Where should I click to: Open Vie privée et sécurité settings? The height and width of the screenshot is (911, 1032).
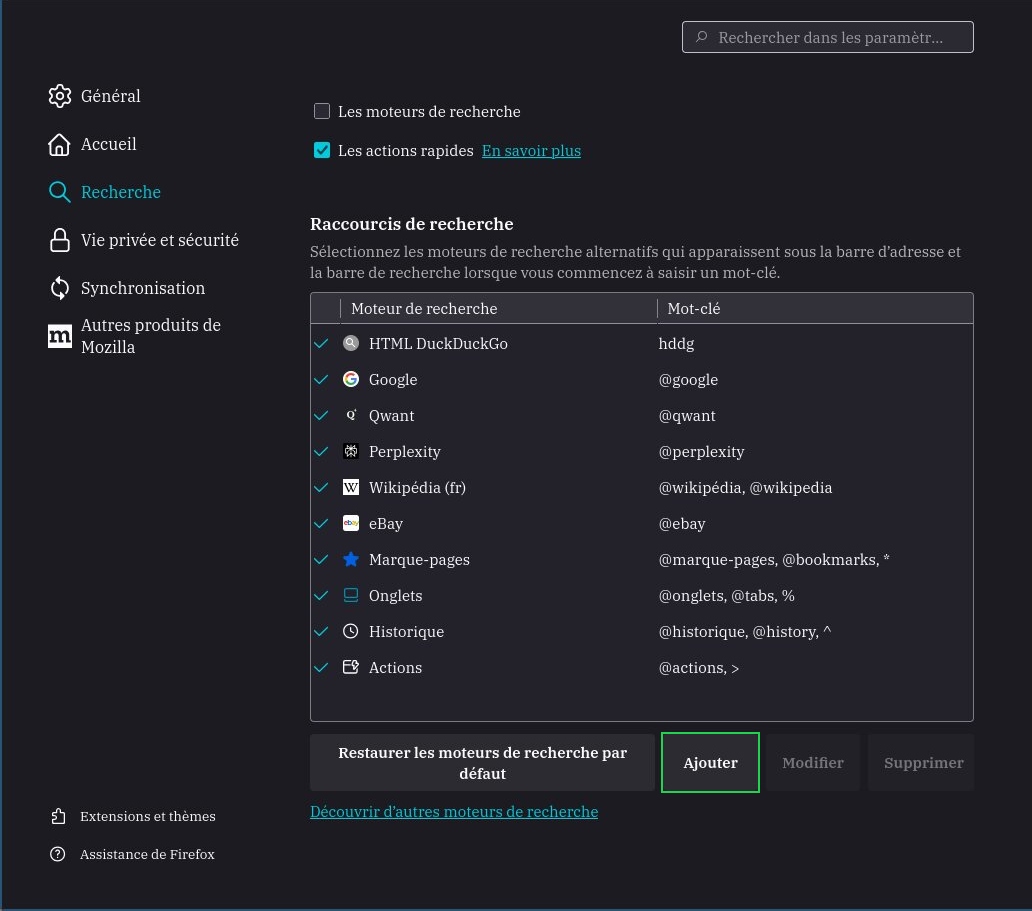click(x=60, y=240)
